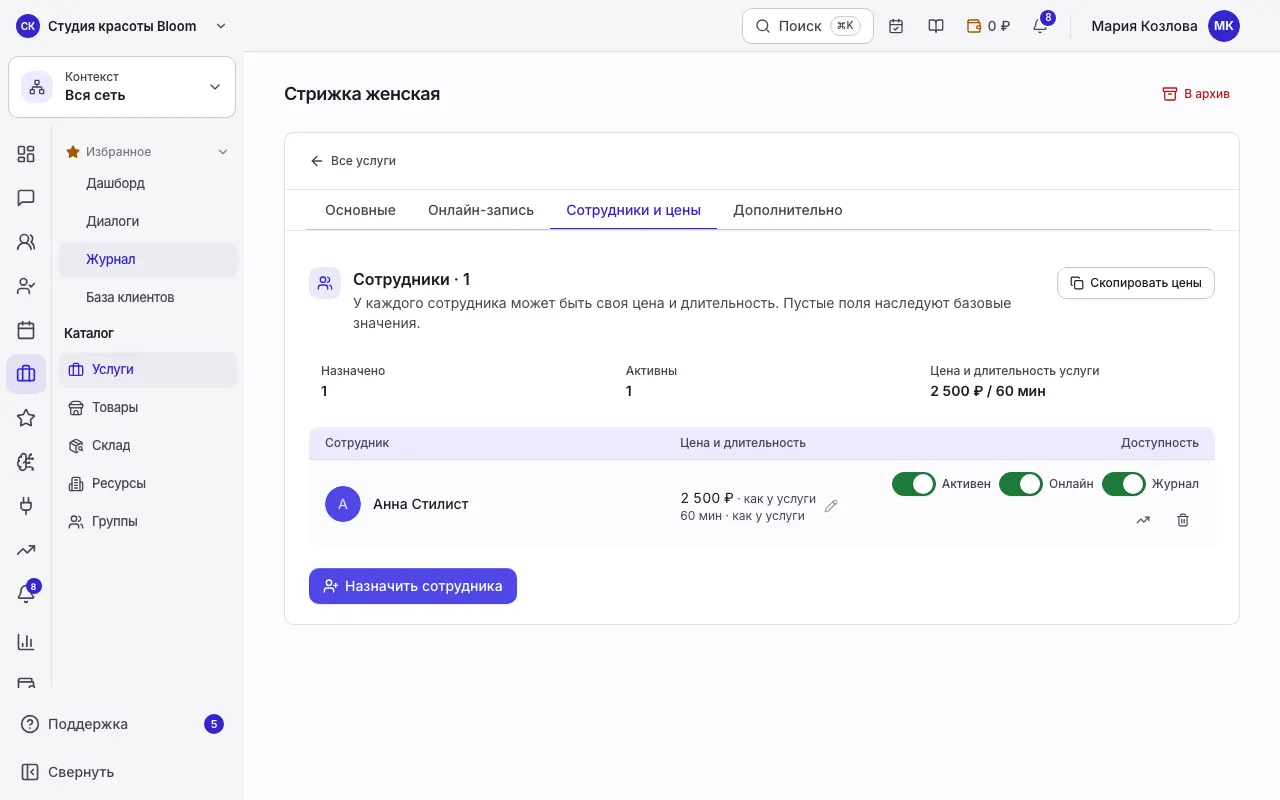Screen dimensions: 1280x800
Task: Click the Назначить сотрудника button
Action: coord(413,586)
